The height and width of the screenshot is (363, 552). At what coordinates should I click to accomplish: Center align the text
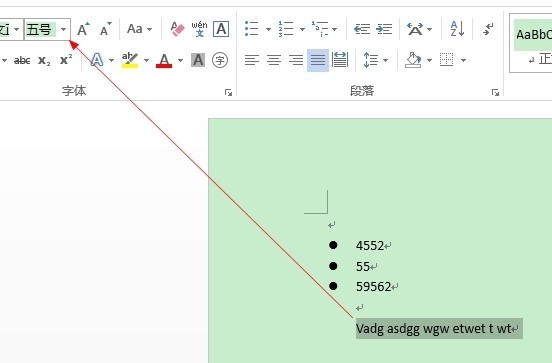274,60
